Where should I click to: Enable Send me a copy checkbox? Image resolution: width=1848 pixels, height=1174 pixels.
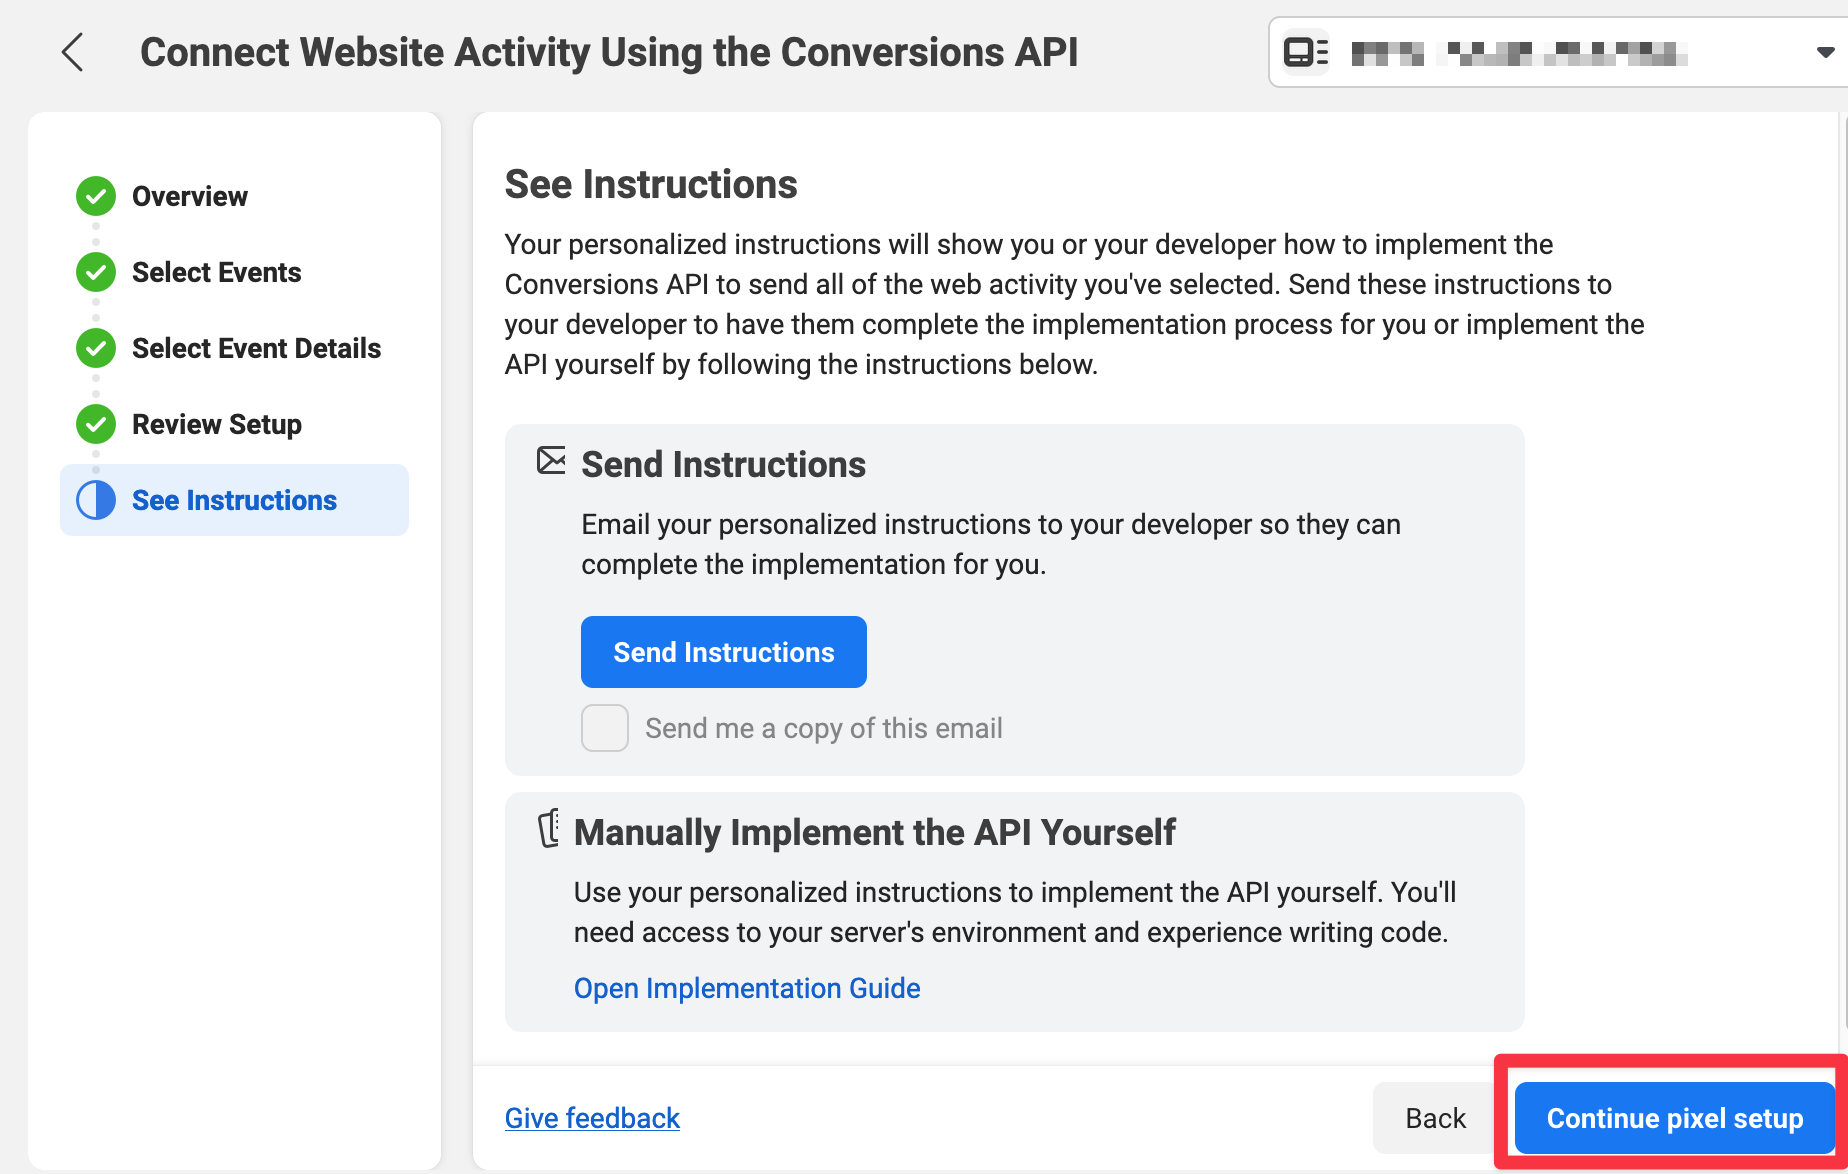605,728
